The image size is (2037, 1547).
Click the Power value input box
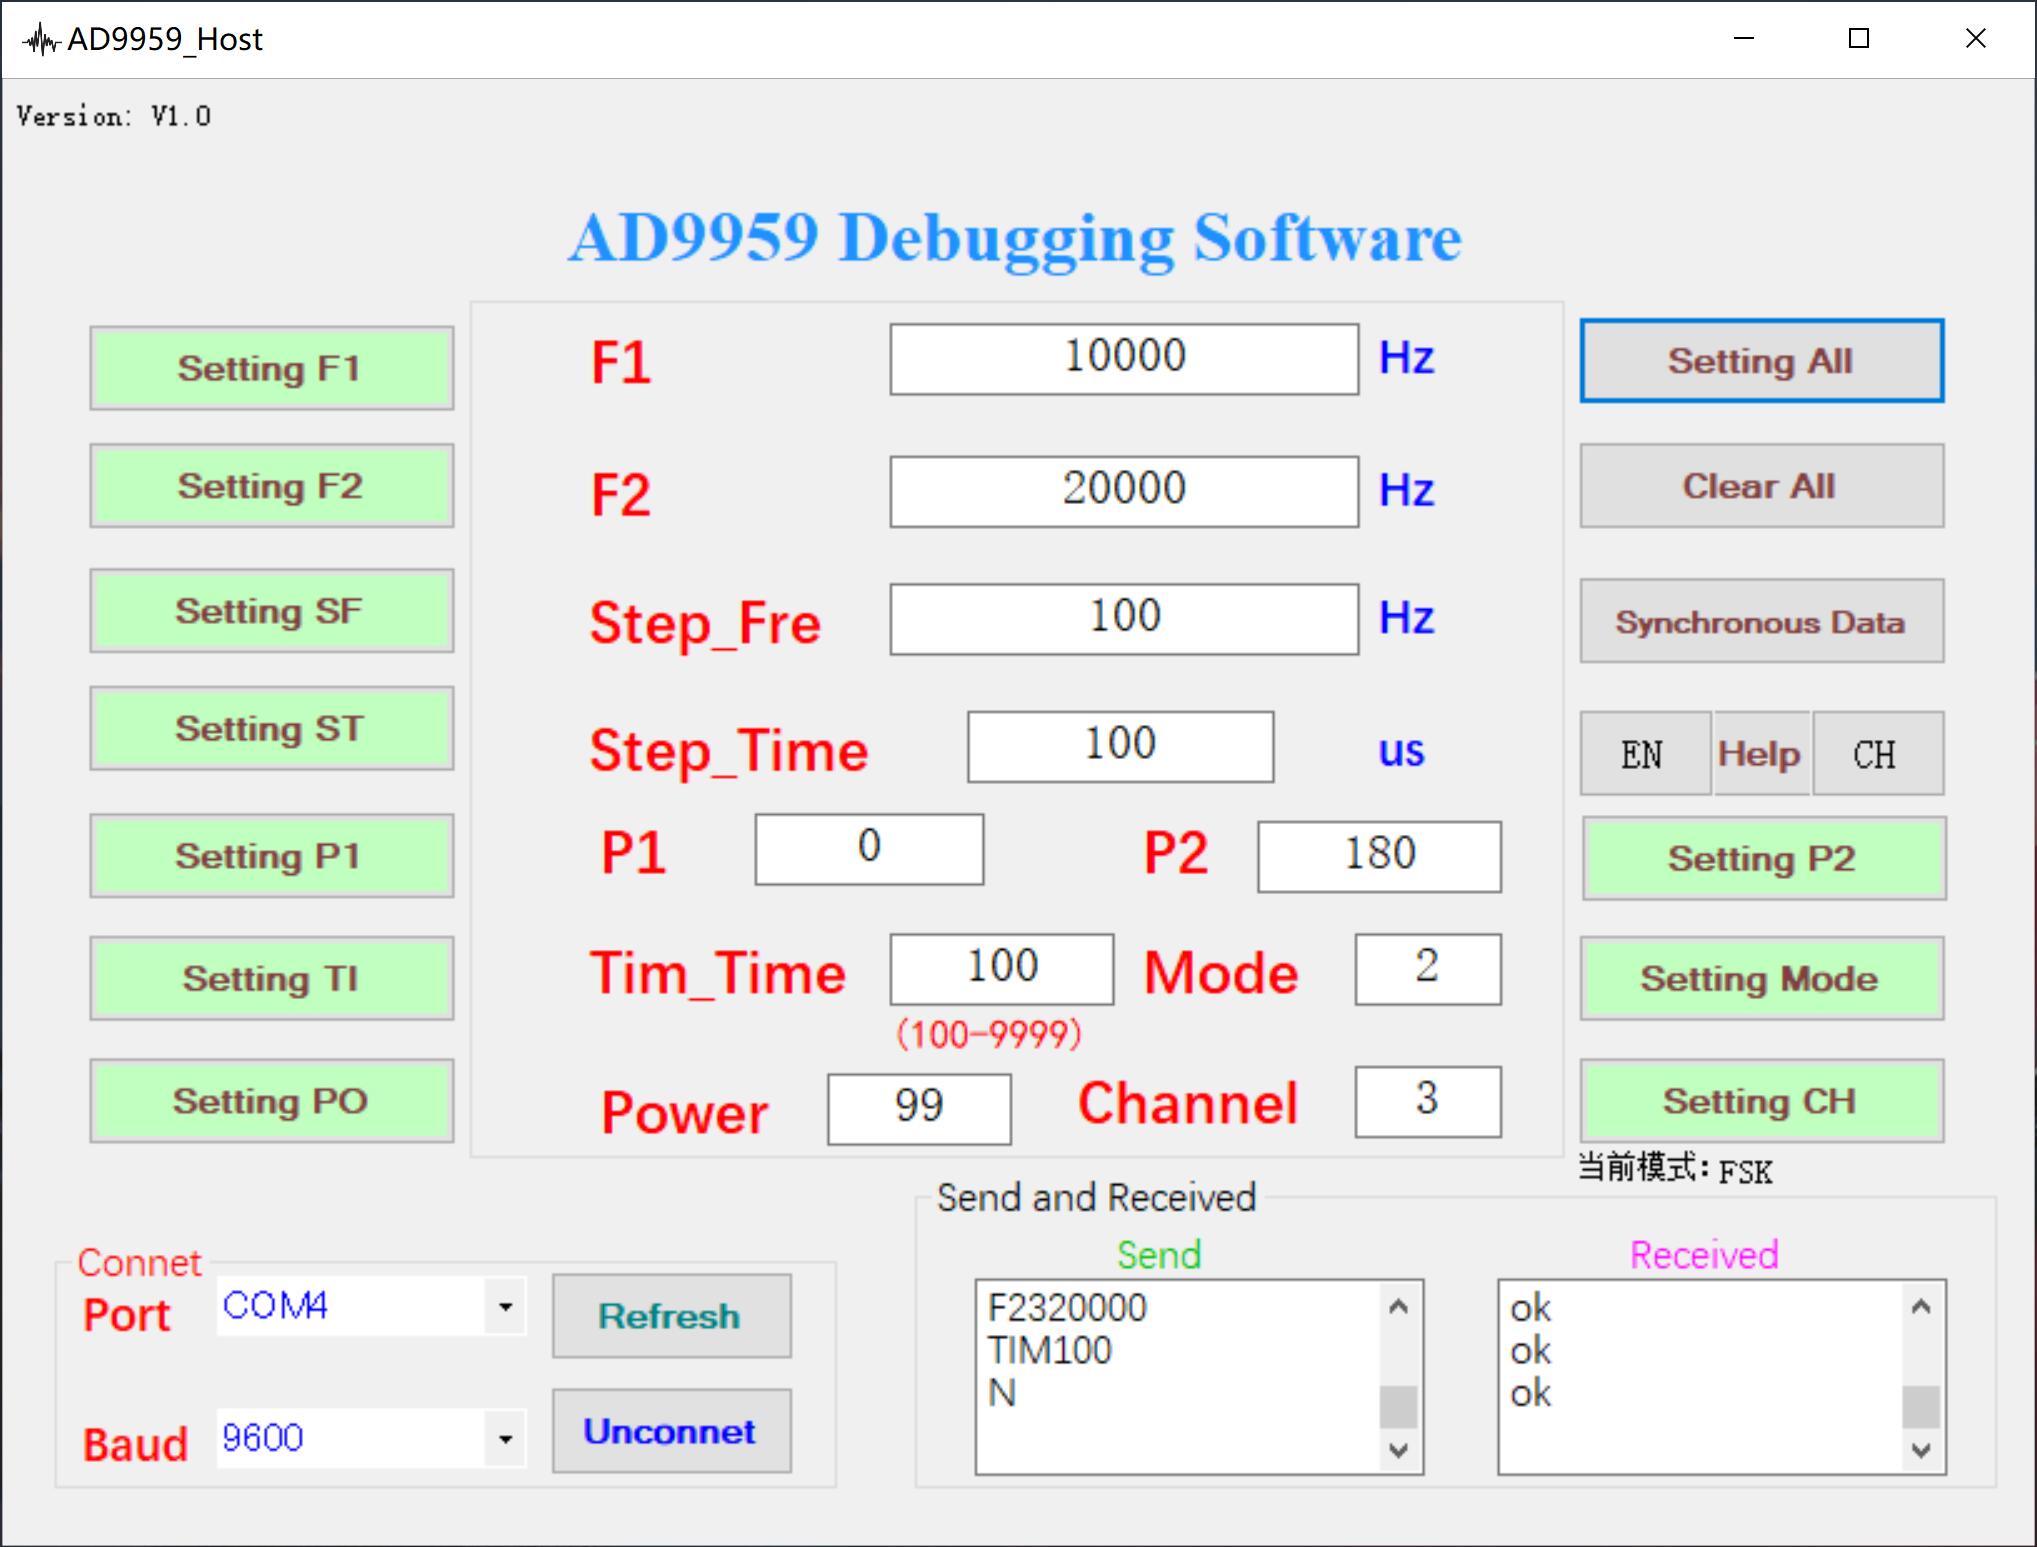(918, 1108)
